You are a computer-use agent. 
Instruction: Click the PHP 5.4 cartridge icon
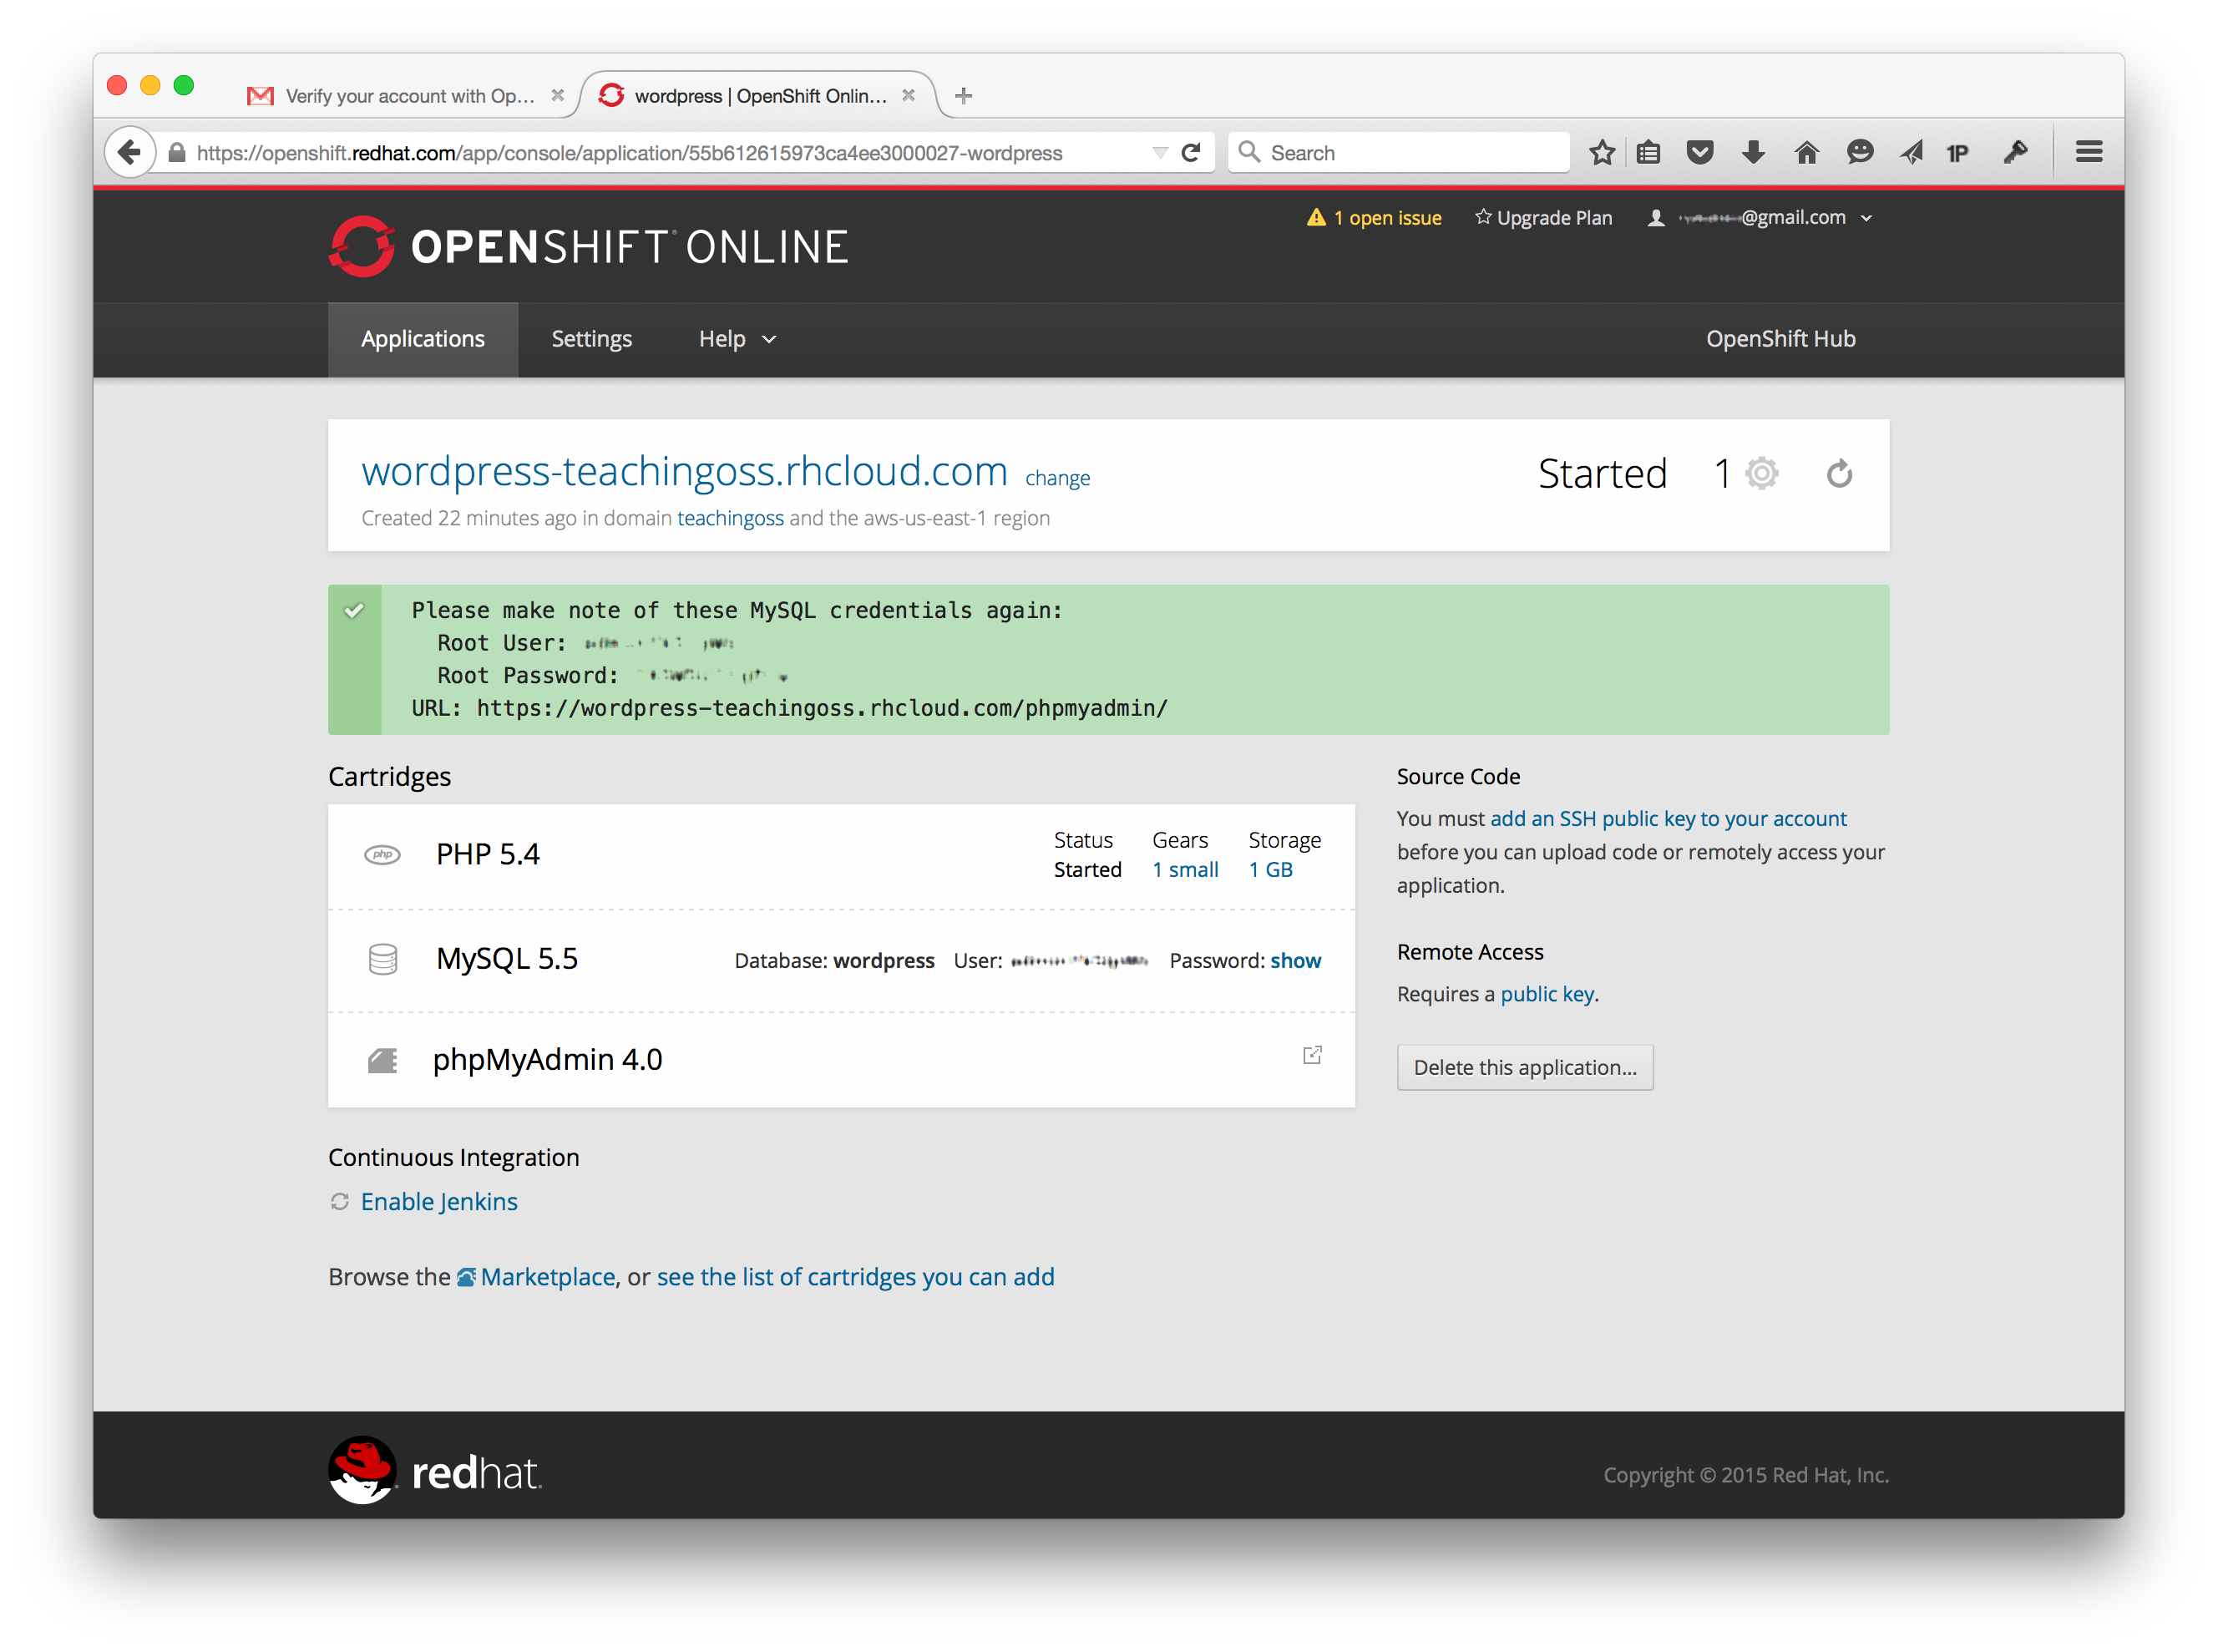[382, 855]
